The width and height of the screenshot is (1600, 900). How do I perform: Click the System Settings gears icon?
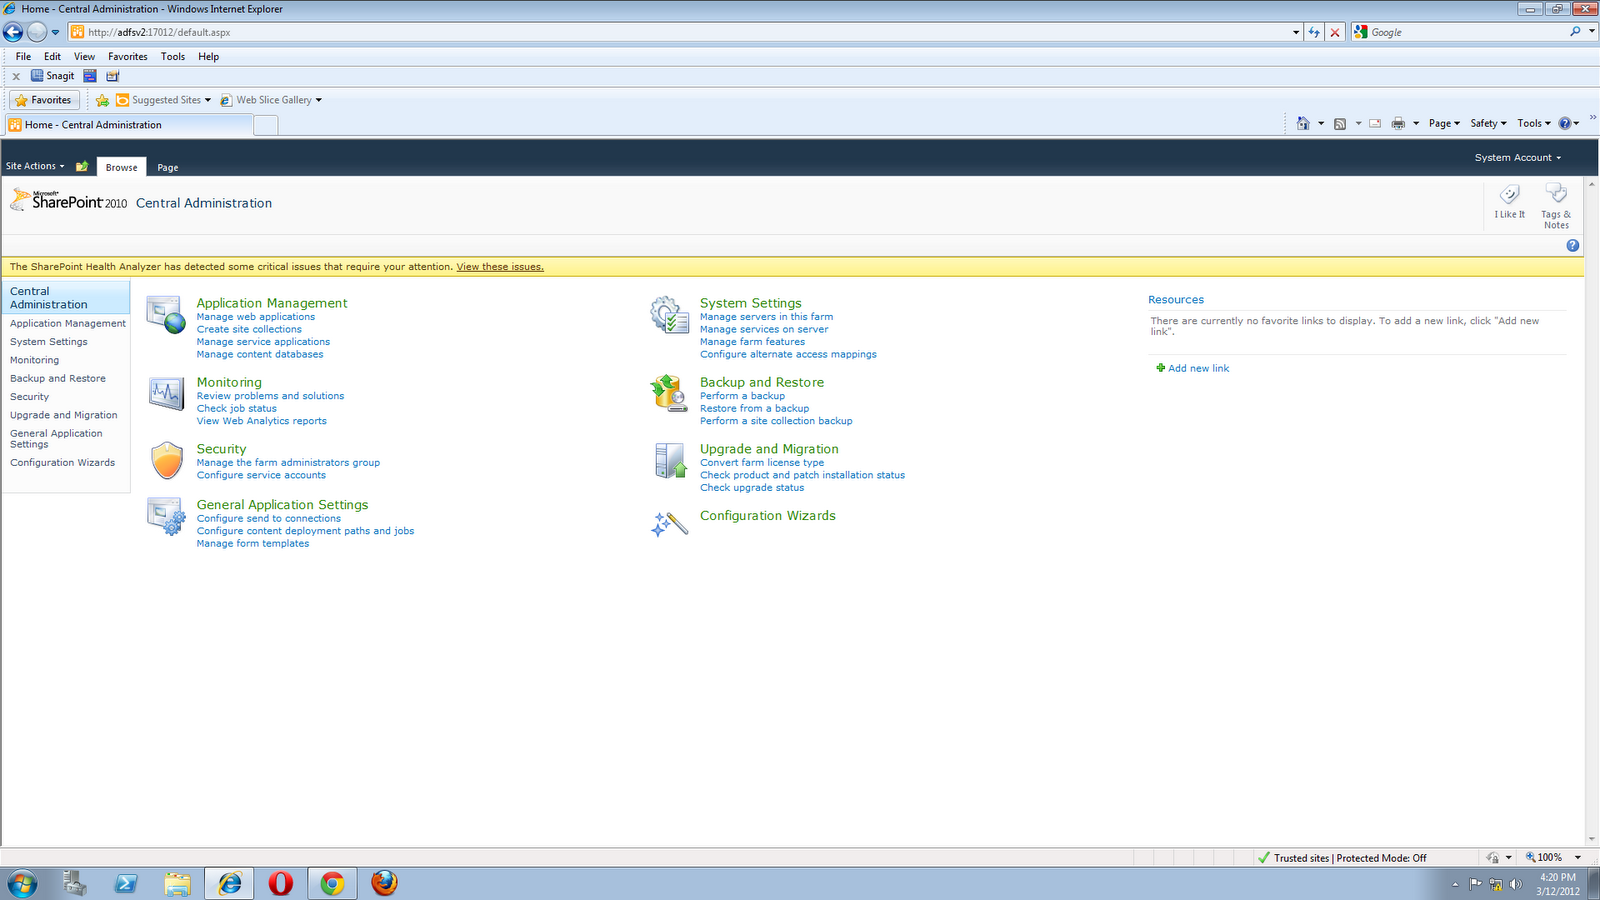[x=667, y=315]
